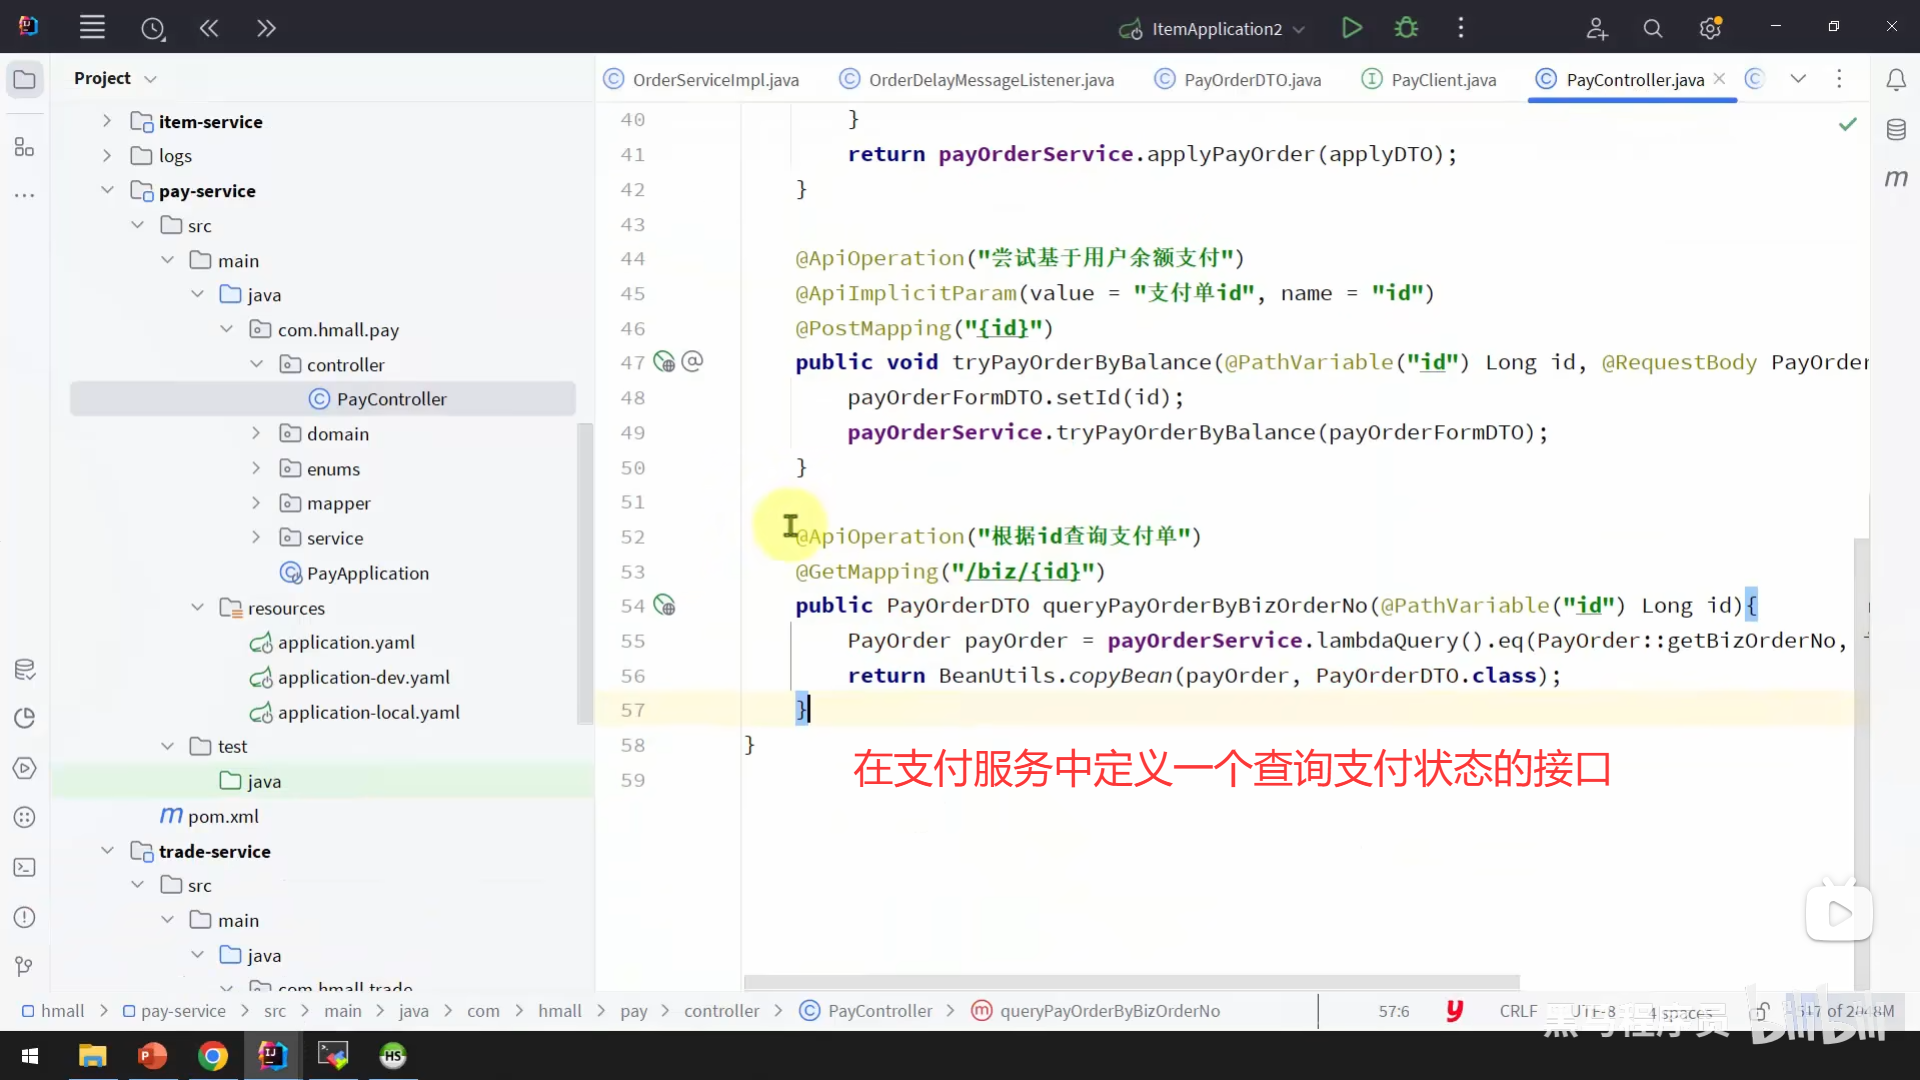Viewport: 1920px width, 1080px height.
Task: Open the Structure tool window toggle
Action: [25, 148]
